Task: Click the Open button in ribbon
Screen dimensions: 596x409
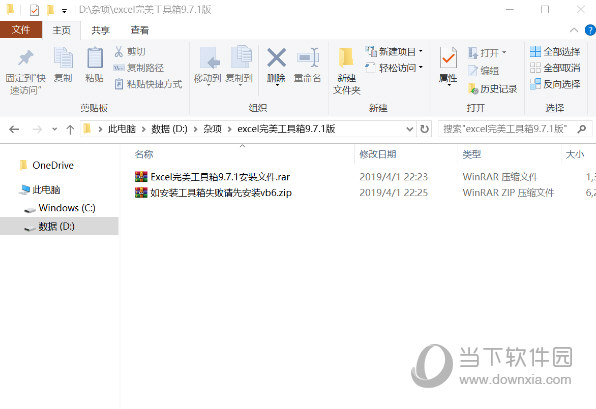Action: pyautogui.click(x=487, y=52)
